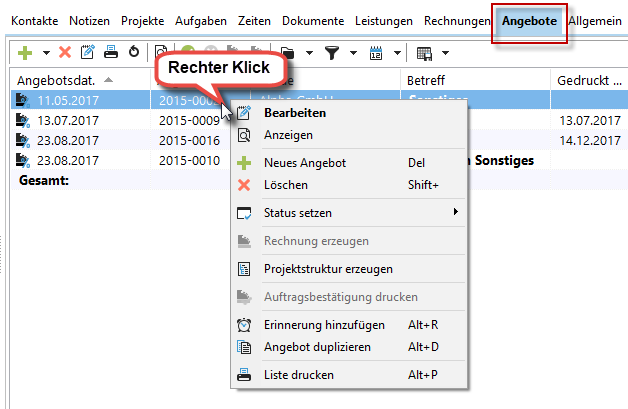The width and height of the screenshot is (628, 409).
Task: Click the funnel filter icon in the toolbar
Action: [x=332, y=52]
